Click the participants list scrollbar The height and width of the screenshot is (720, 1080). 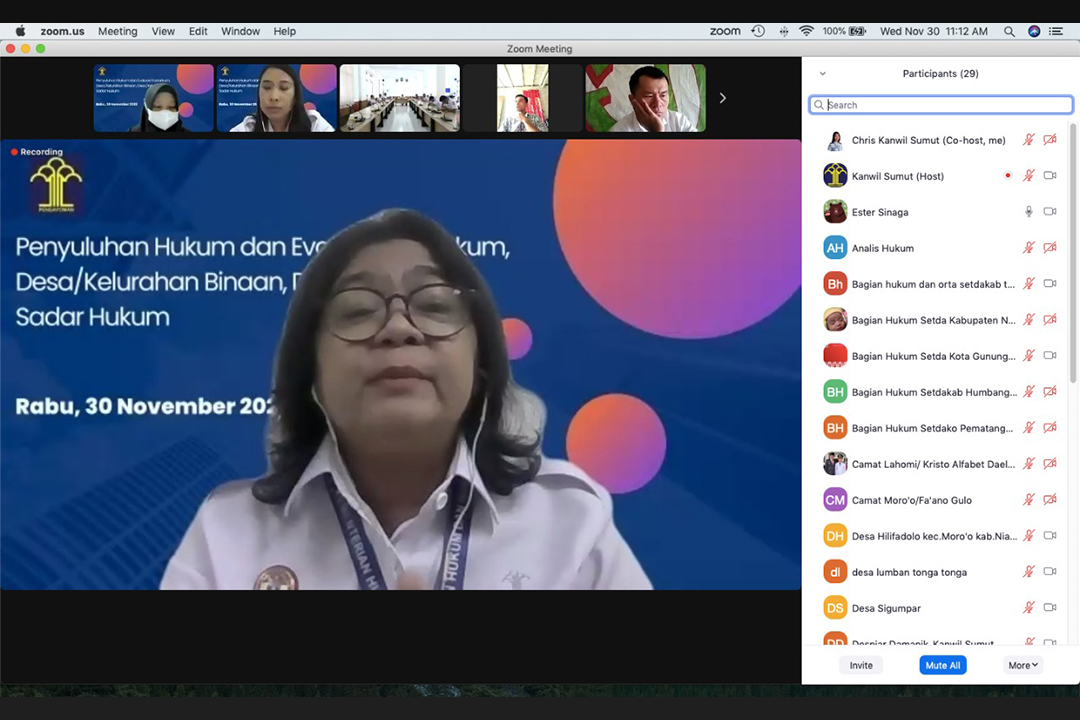(x=1073, y=250)
